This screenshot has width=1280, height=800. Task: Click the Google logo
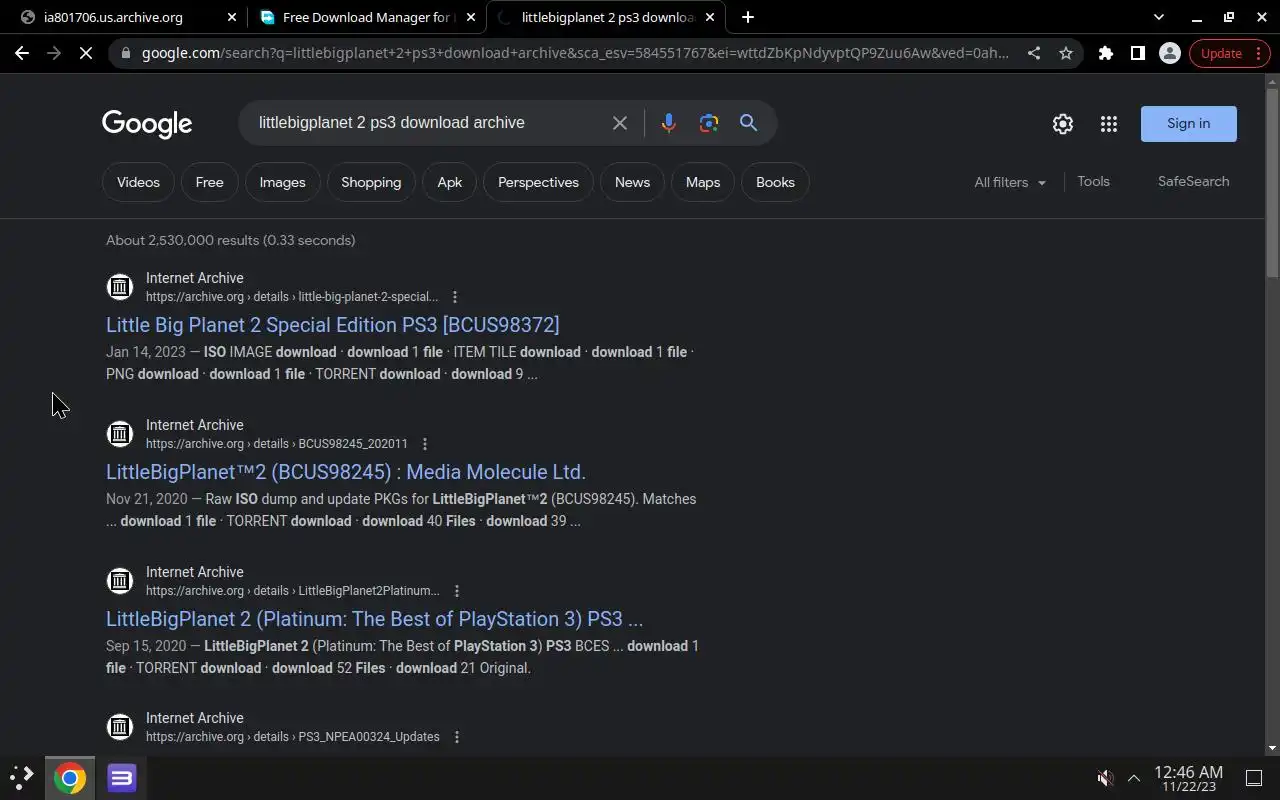[147, 124]
